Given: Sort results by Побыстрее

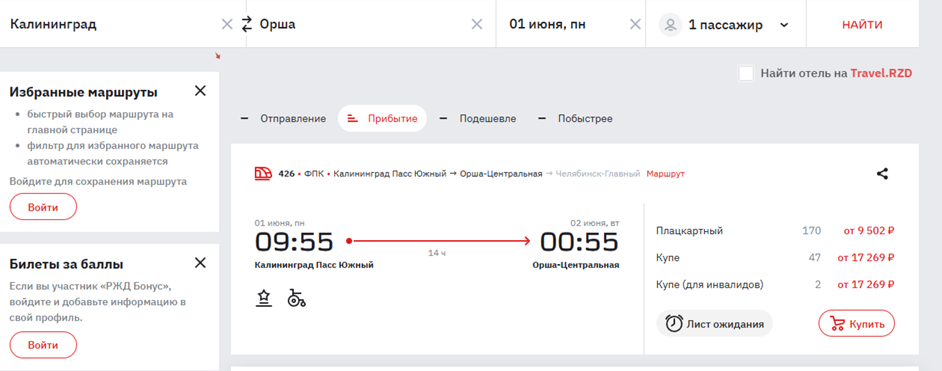Looking at the screenshot, I should [575, 119].
